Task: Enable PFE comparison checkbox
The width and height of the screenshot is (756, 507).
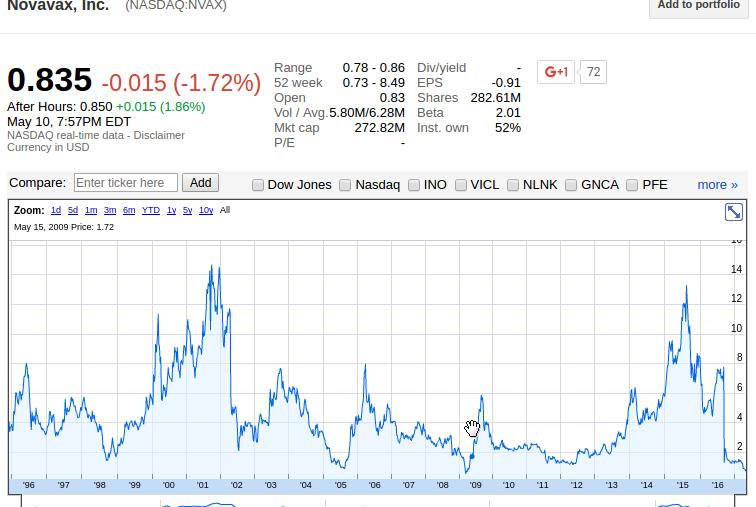Action: point(632,185)
